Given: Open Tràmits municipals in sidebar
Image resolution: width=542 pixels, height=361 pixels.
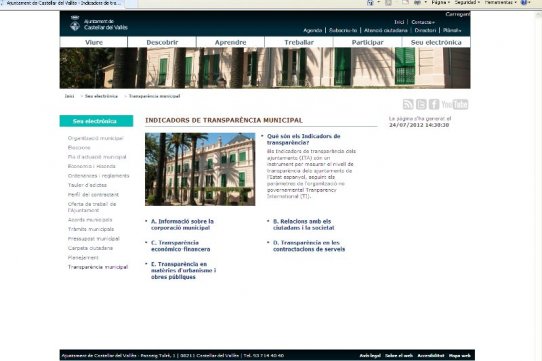Looking at the screenshot, I should (x=91, y=229).
